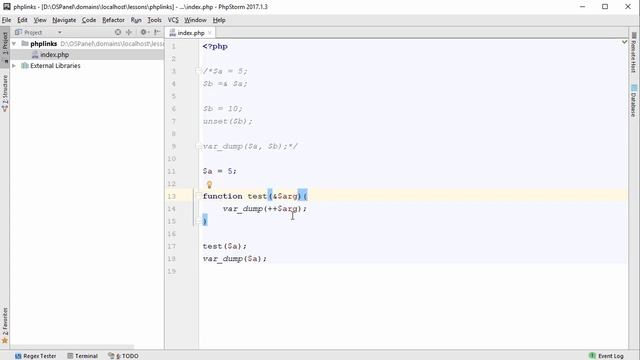
Task: Click the inspection checkmark in editor corner
Action: [x=624, y=42]
